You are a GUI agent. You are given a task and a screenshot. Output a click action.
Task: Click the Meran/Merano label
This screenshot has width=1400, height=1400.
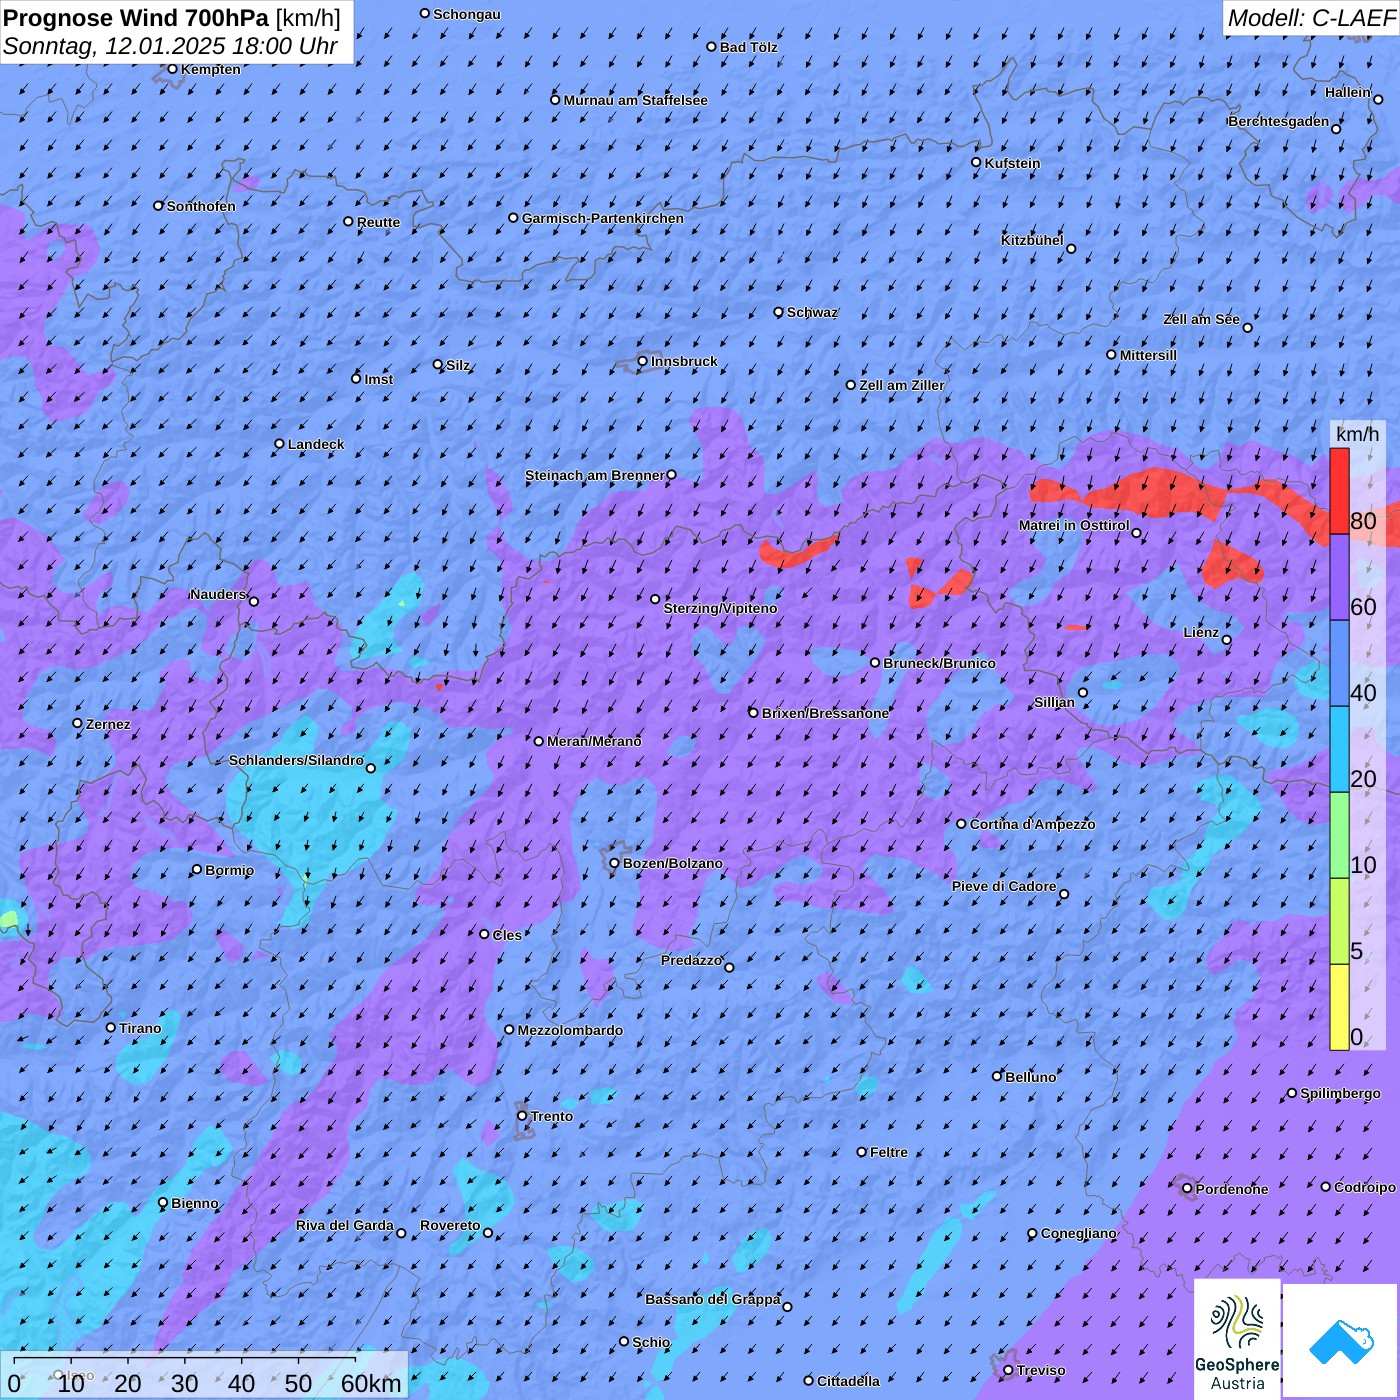[x=594, y=741]
